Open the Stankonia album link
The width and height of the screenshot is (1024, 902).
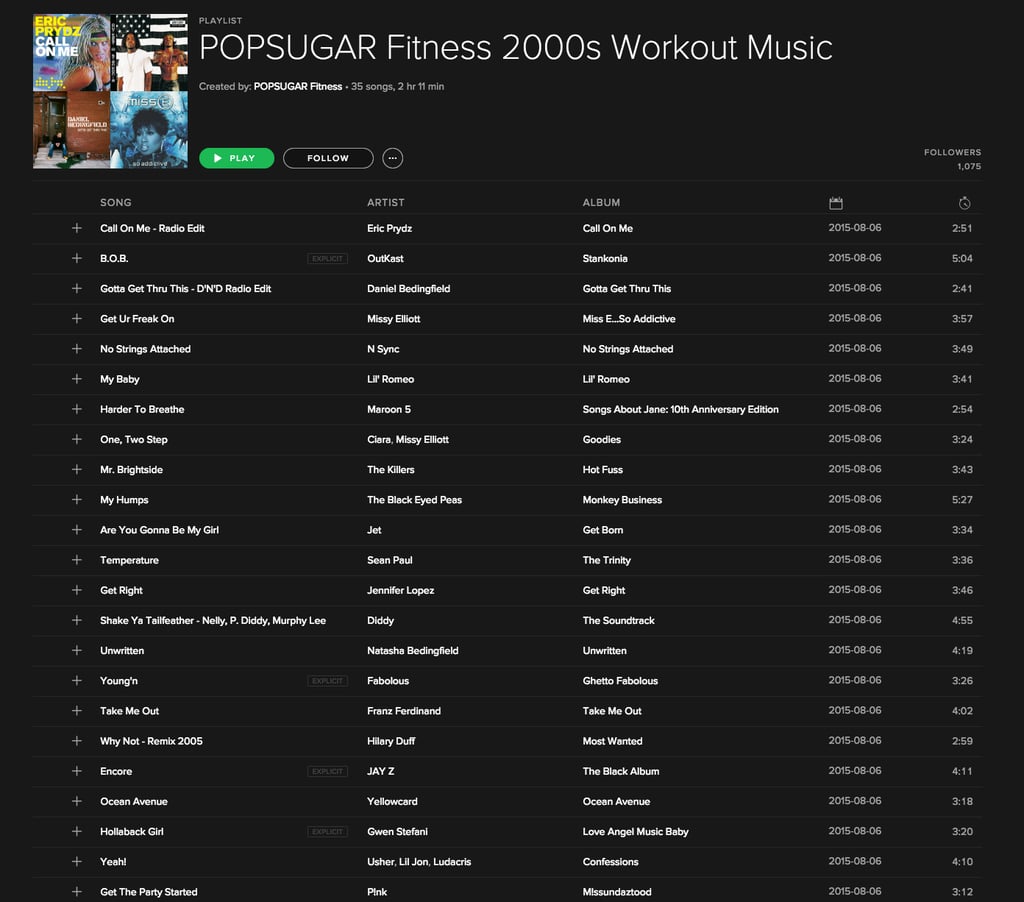(x=605, y=258)
